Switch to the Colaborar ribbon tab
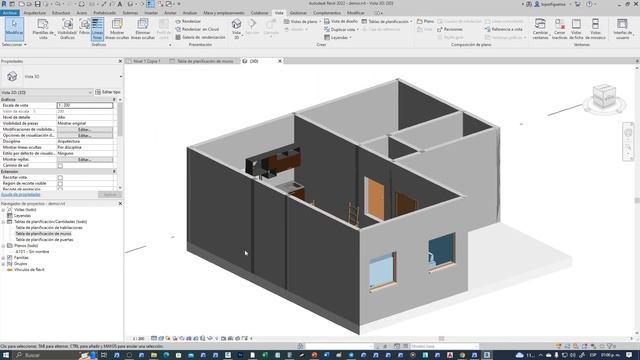 [x=260, y=13]
